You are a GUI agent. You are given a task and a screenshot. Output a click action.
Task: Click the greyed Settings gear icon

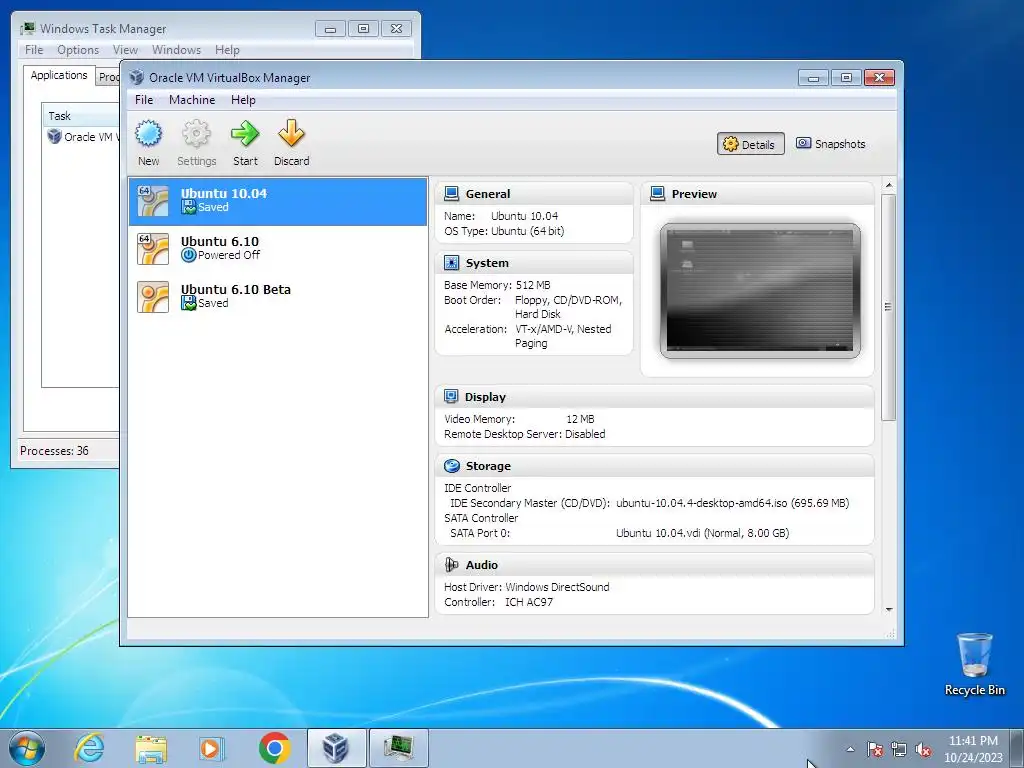click(196, 133)
